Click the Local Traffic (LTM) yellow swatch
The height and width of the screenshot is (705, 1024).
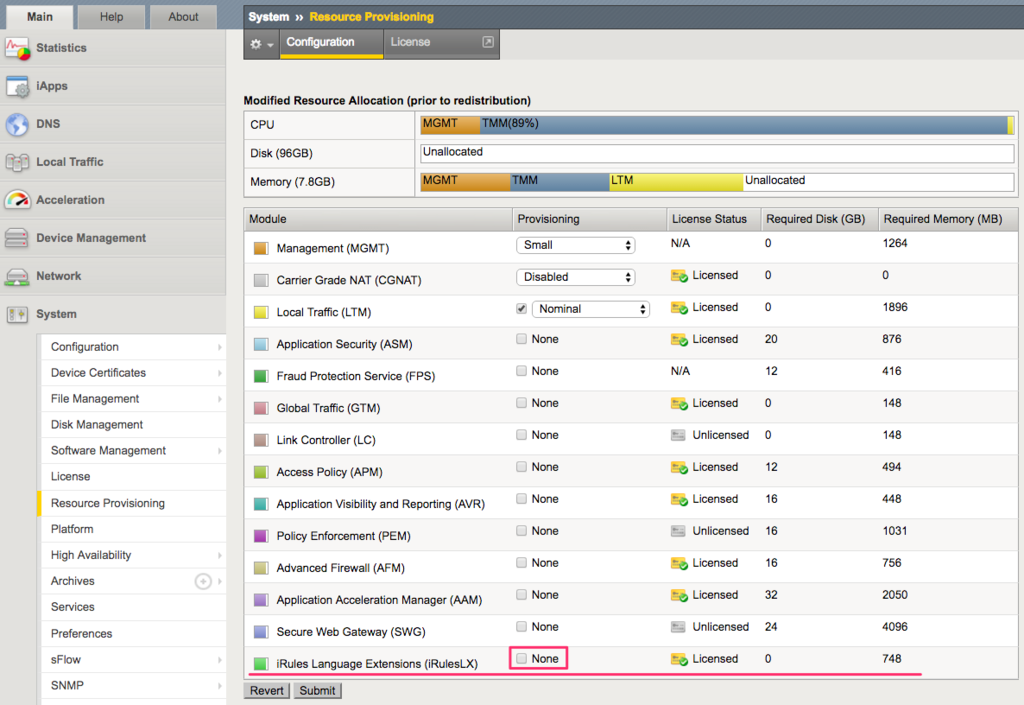click(x=261, y=312)
